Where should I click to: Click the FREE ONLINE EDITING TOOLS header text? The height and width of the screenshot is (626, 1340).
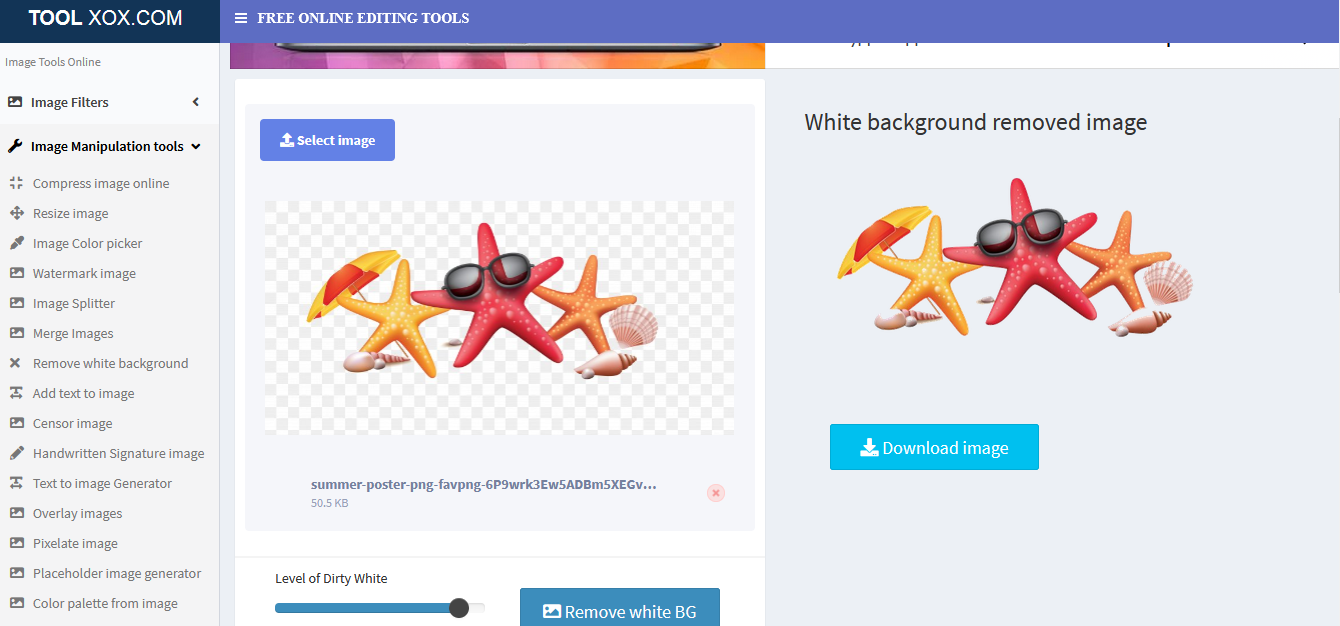click(363, 18)
